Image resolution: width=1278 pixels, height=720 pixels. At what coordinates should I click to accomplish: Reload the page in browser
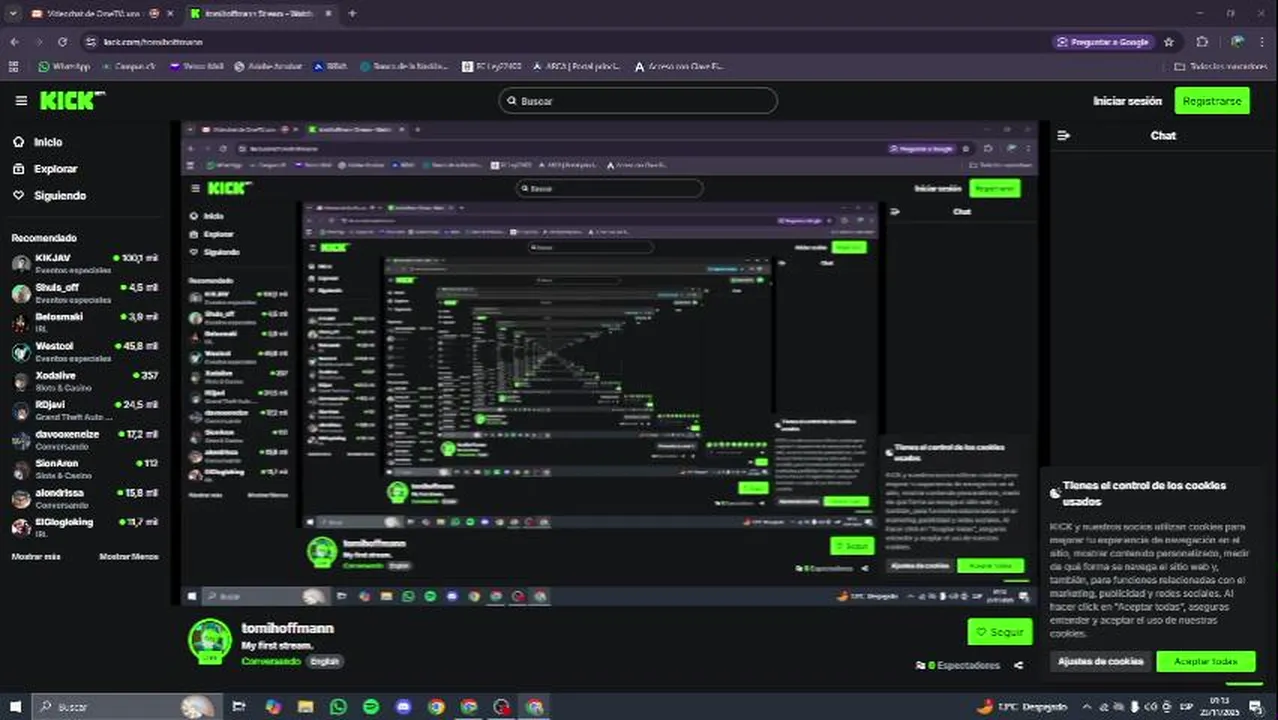(62, 42)
